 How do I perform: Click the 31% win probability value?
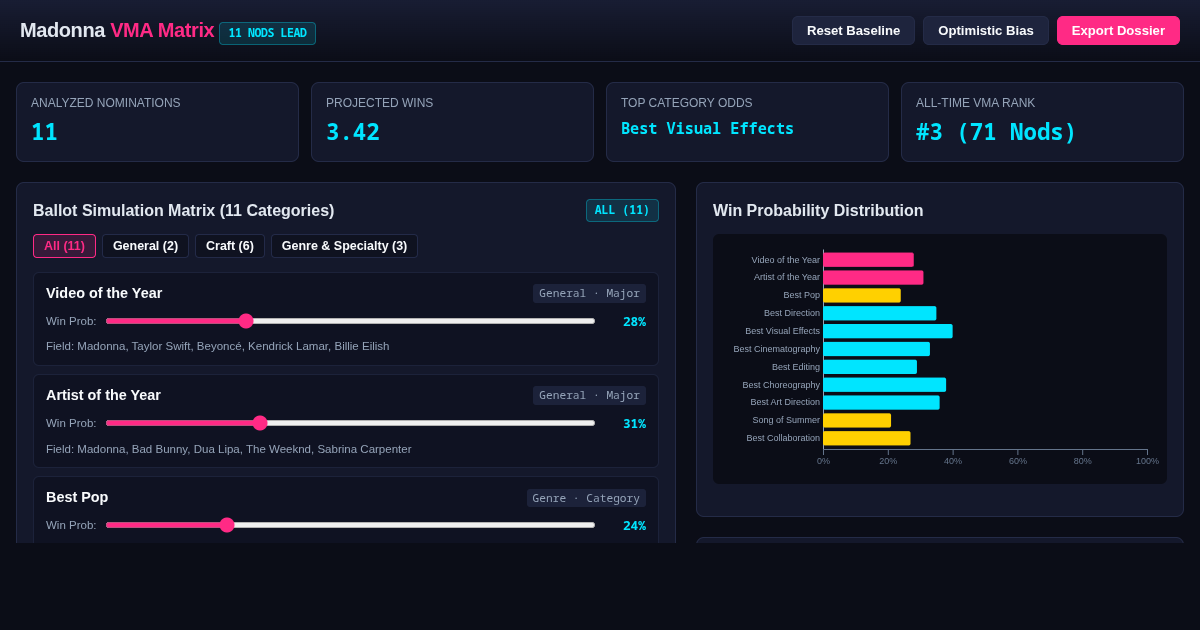(634, 424)
